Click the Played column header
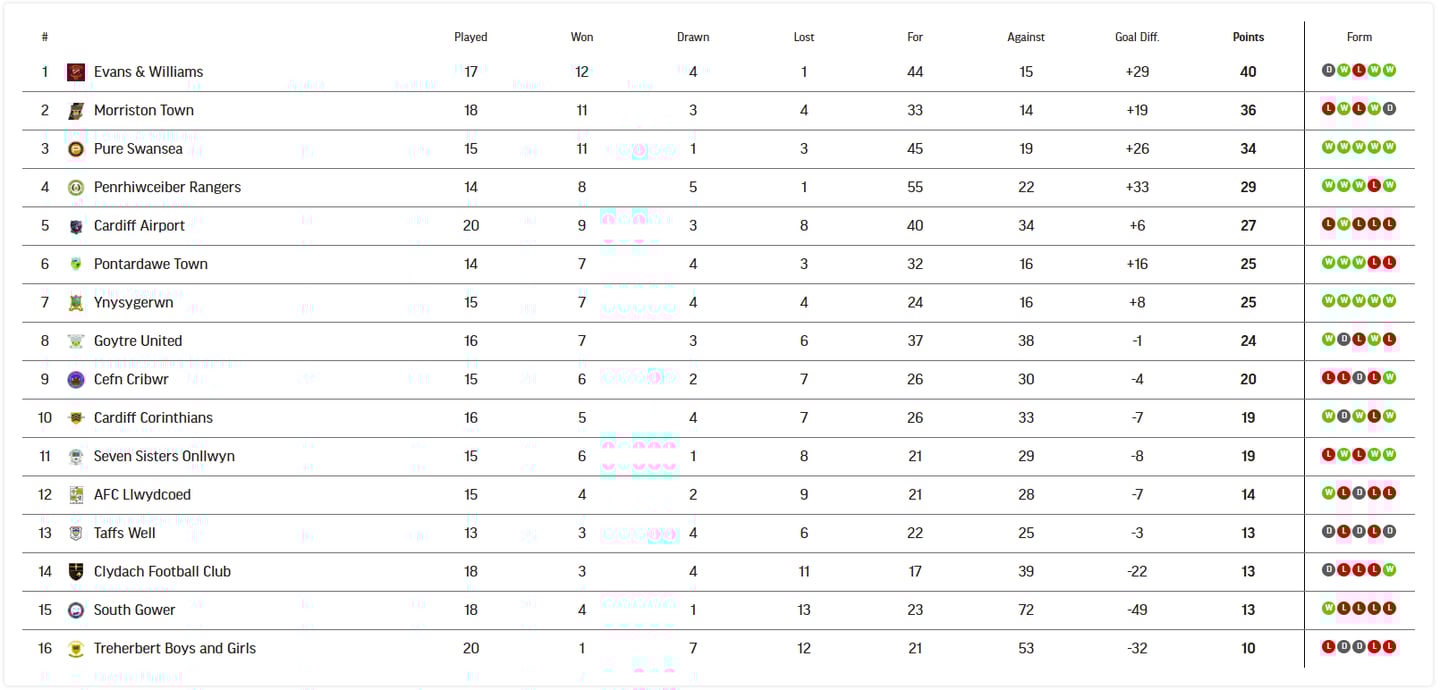 pyautogui.click(x=471, y=37)
